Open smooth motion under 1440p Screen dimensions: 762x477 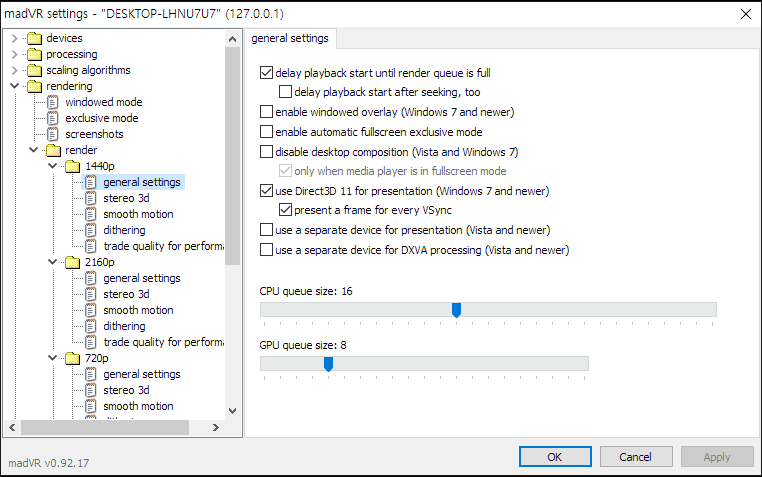pos(138,214)
